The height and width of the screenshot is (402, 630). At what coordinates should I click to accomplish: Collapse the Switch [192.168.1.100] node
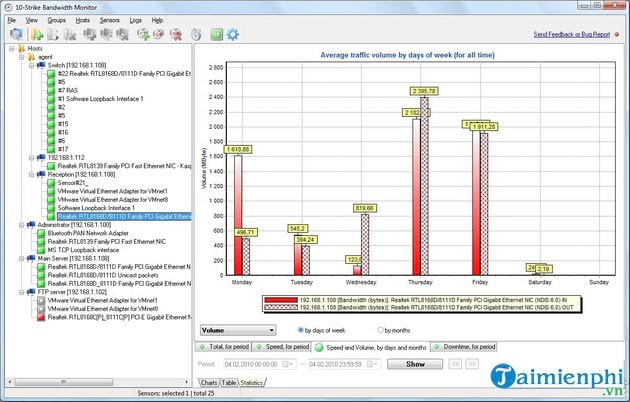[x=32, y=65]
